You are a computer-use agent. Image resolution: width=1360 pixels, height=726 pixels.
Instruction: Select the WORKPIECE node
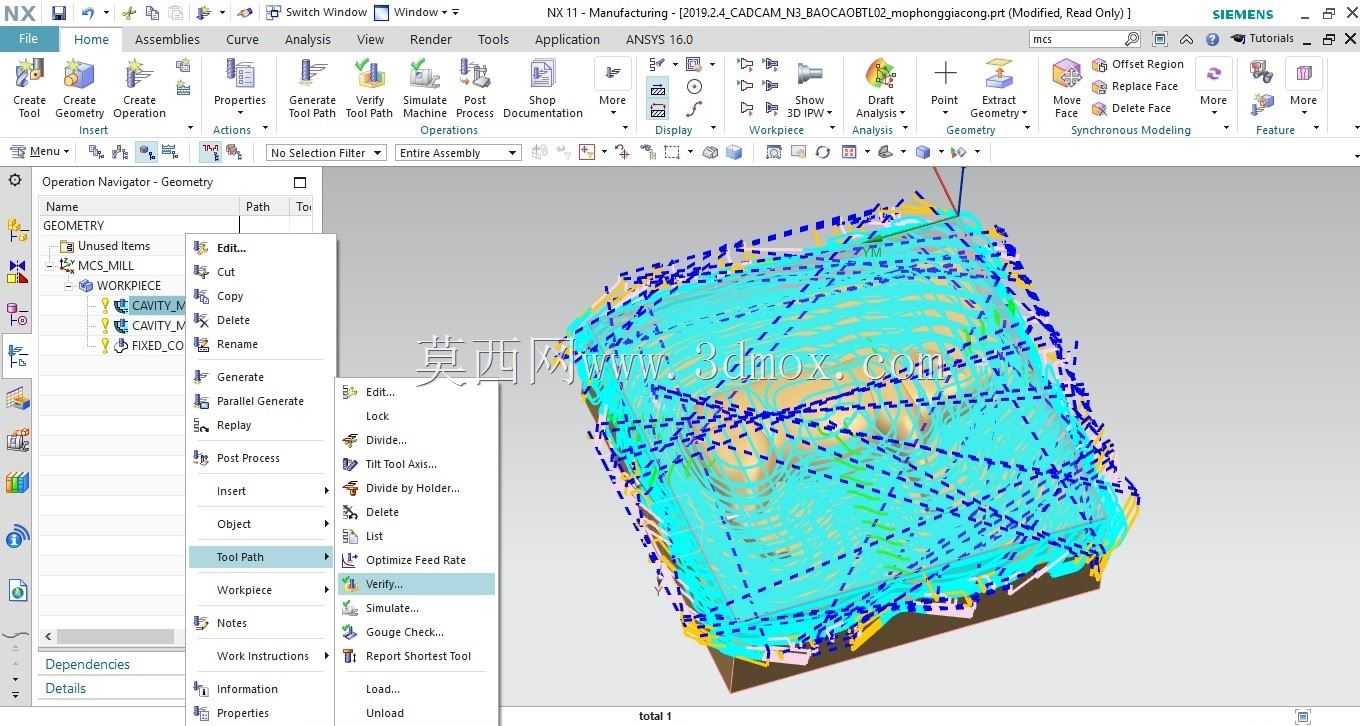pos(128,285)
